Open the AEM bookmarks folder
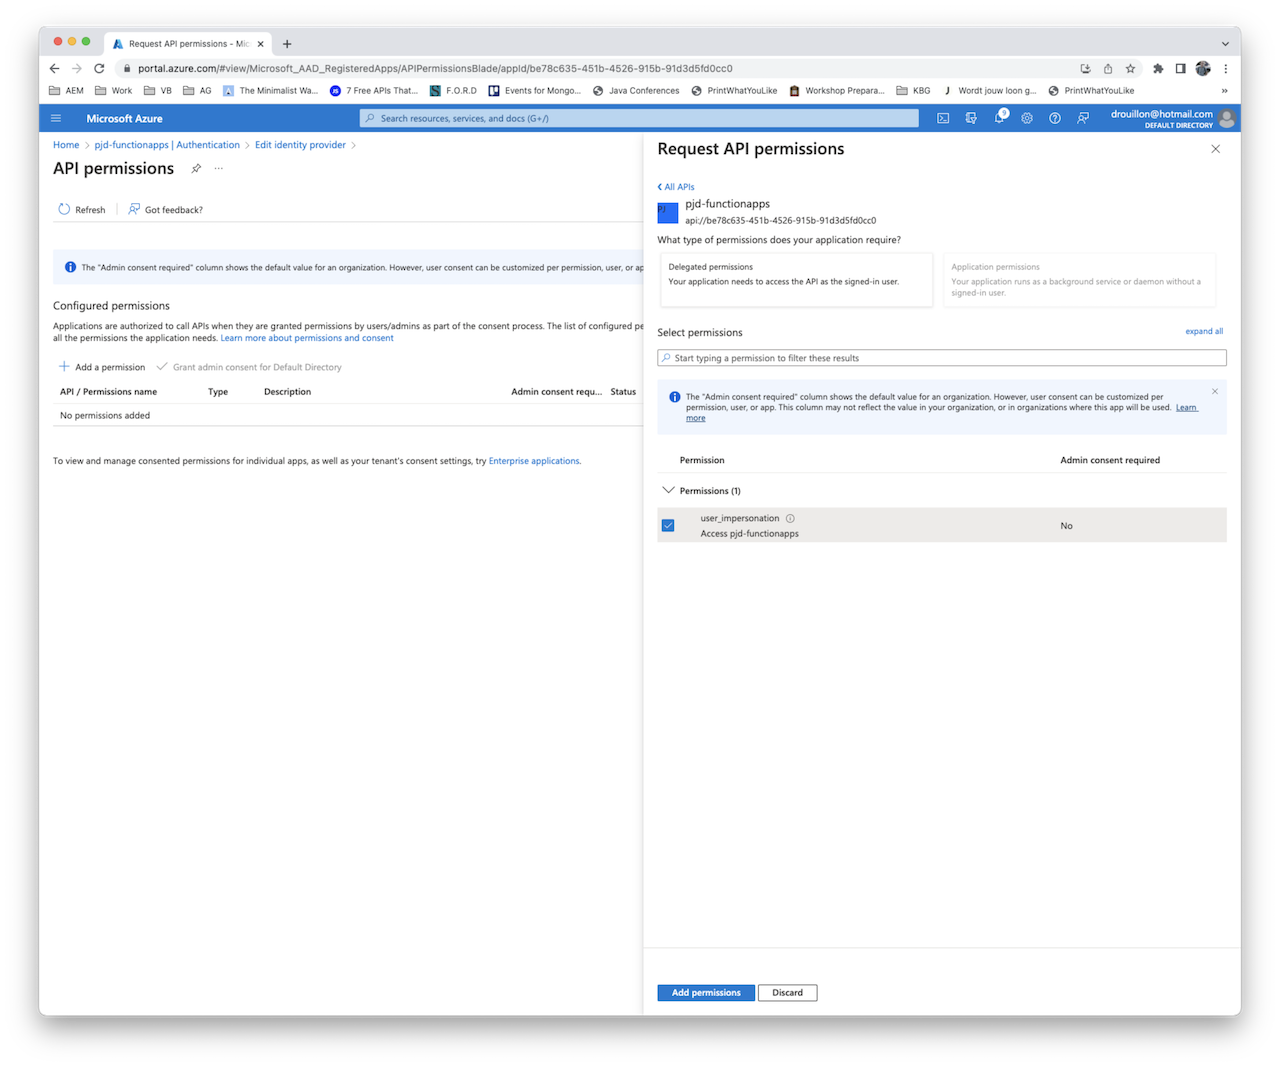The image size is (1280, 1067). pyautogui.click(x=66, y=90)
